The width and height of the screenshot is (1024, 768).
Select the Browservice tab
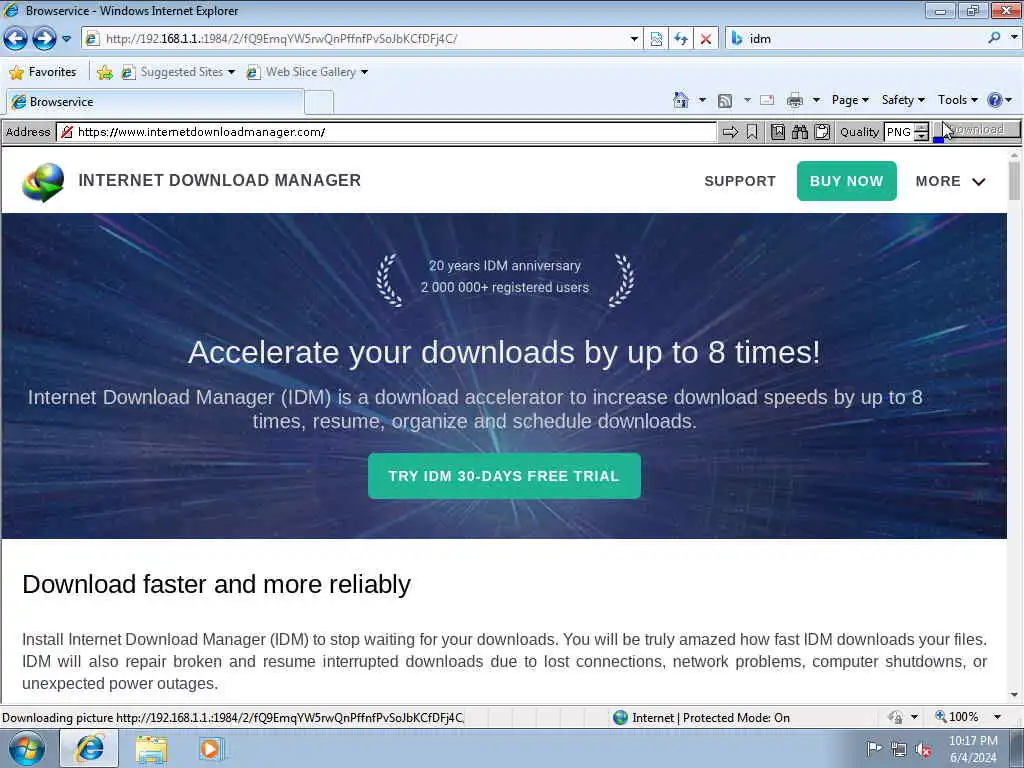tap(155, 102)
